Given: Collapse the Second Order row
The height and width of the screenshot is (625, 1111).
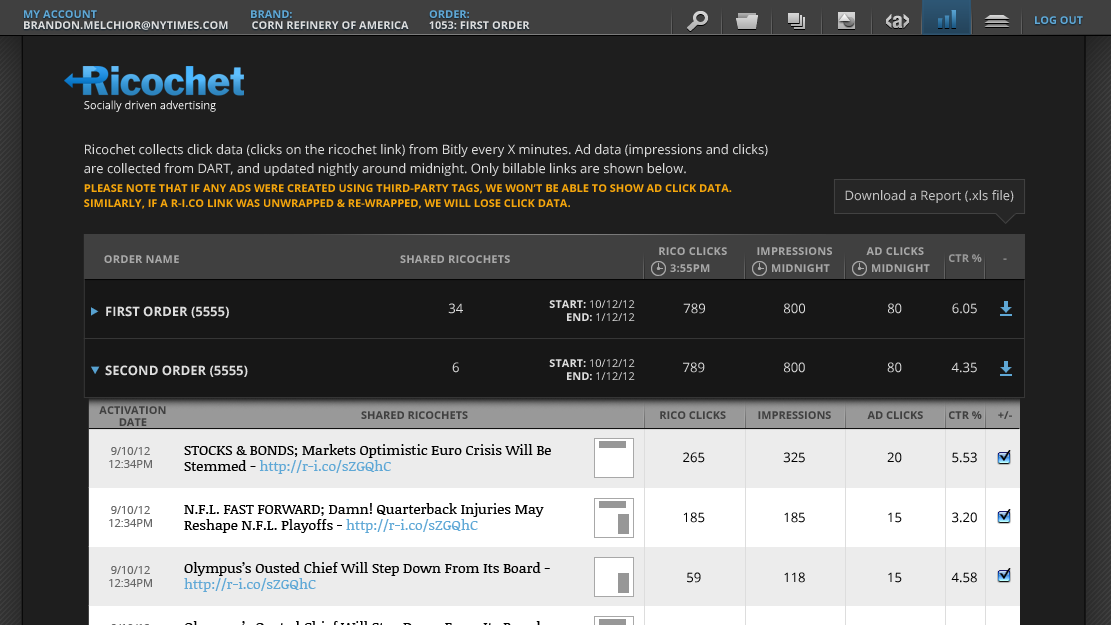Looking at the screenshot, I should [94, 370].
